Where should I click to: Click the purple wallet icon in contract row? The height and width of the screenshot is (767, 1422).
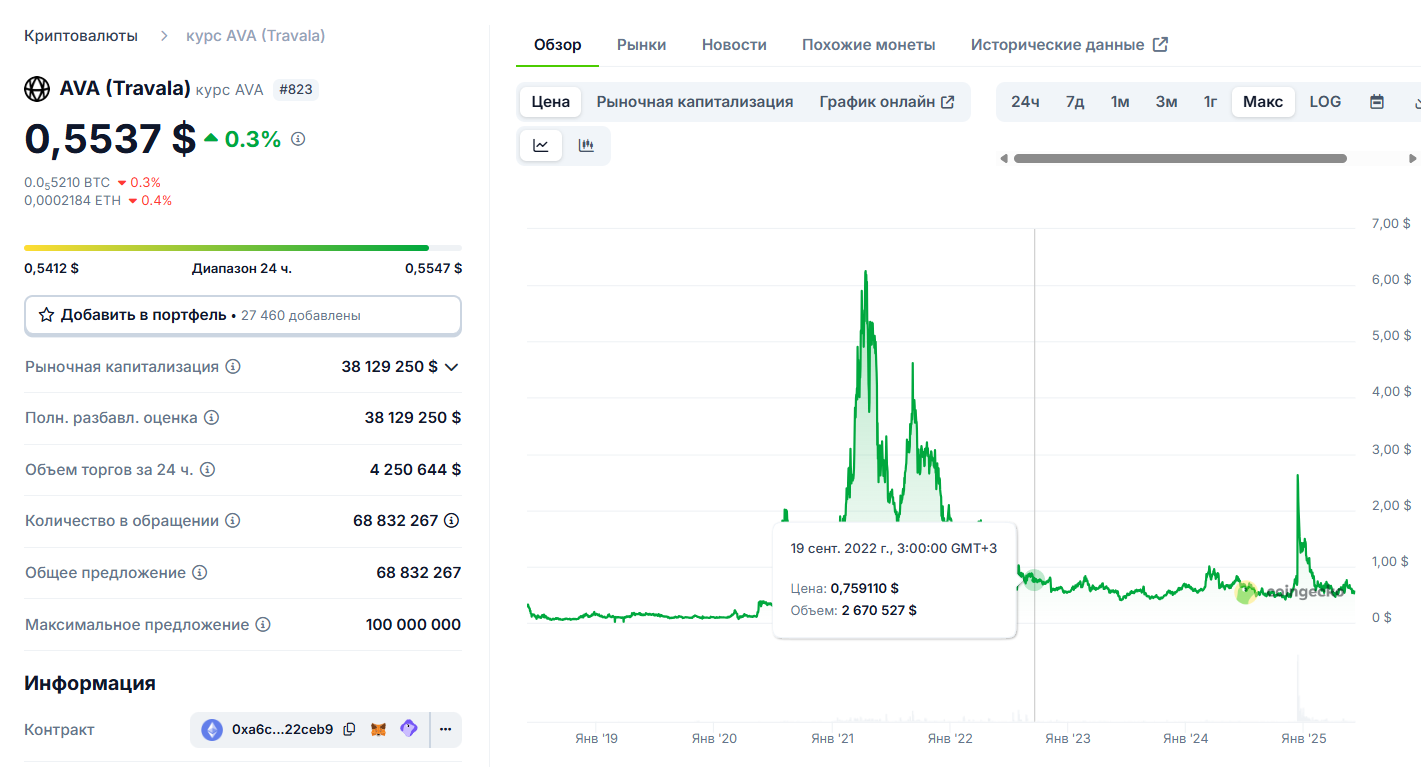pos(408,730)
